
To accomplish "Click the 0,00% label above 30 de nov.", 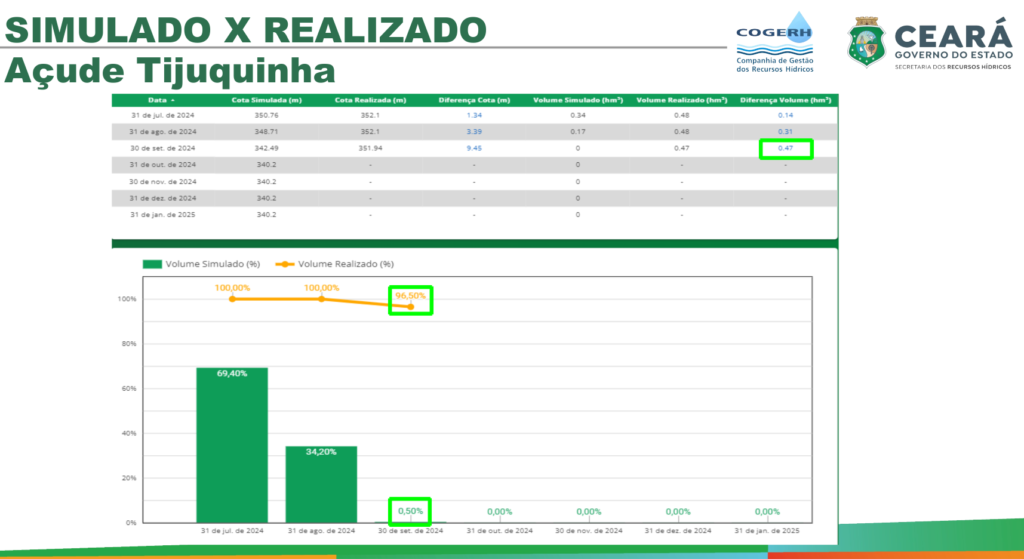I will [589, 512].
